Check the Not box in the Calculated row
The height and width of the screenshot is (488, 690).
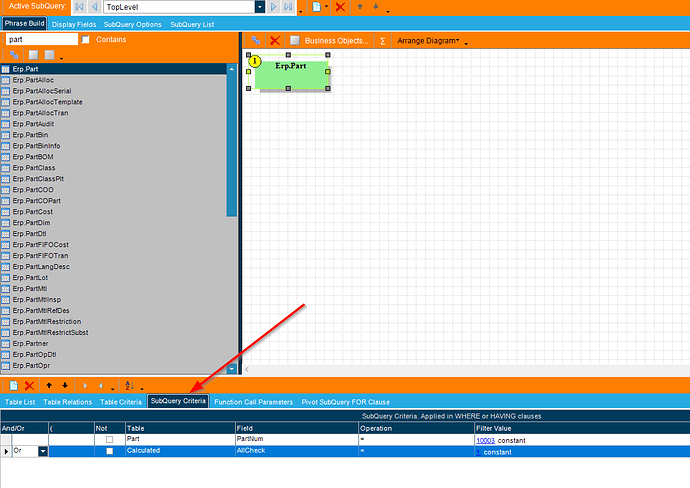coord(110,451)
